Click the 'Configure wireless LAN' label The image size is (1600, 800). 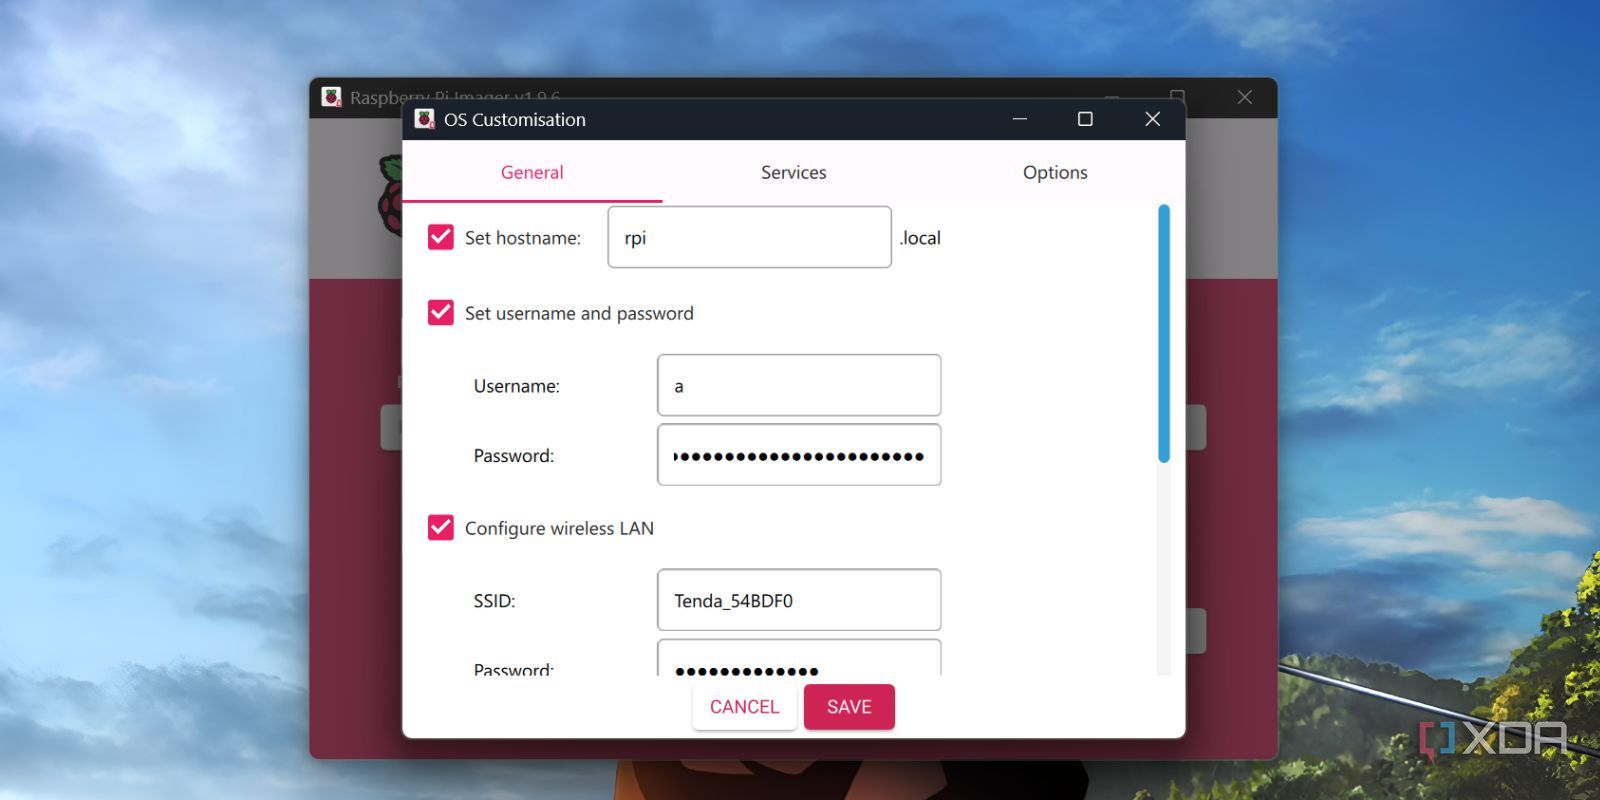559,528
